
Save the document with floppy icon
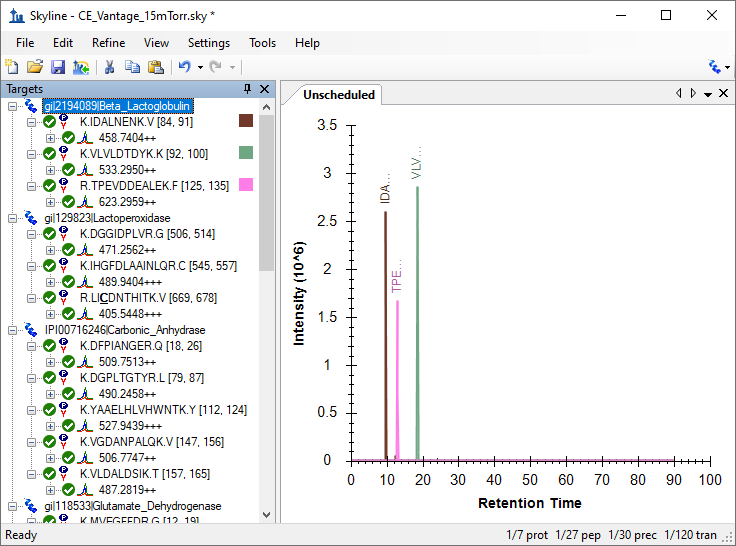(x=58, y=67)
